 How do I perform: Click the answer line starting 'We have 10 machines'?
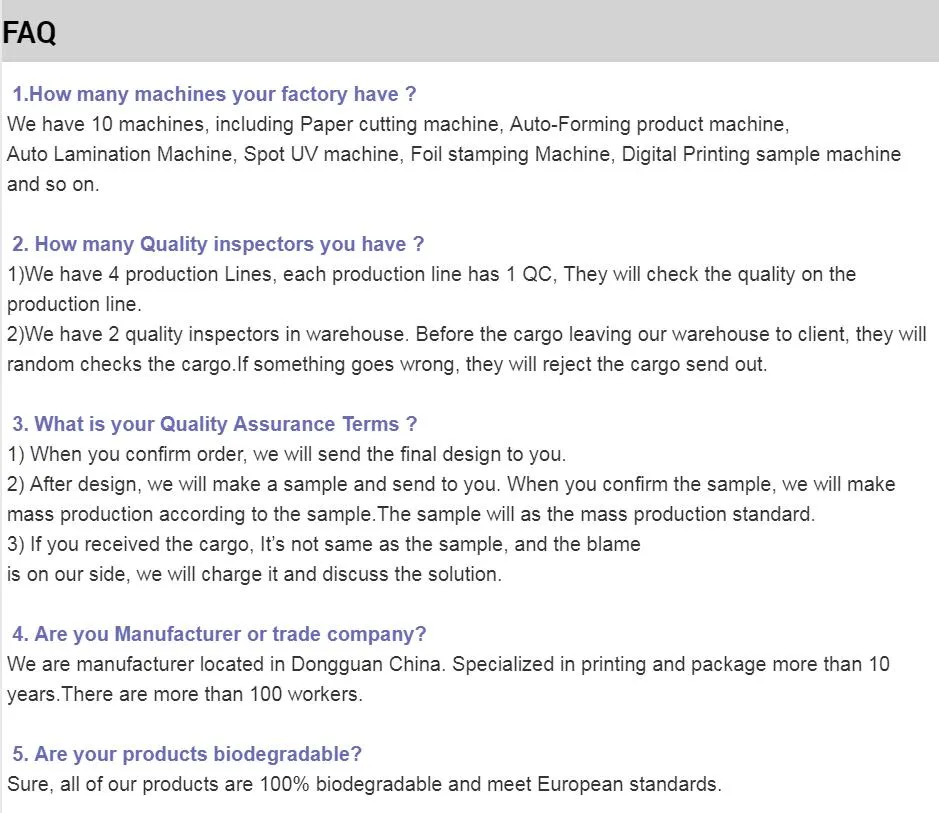click(398, 125)
